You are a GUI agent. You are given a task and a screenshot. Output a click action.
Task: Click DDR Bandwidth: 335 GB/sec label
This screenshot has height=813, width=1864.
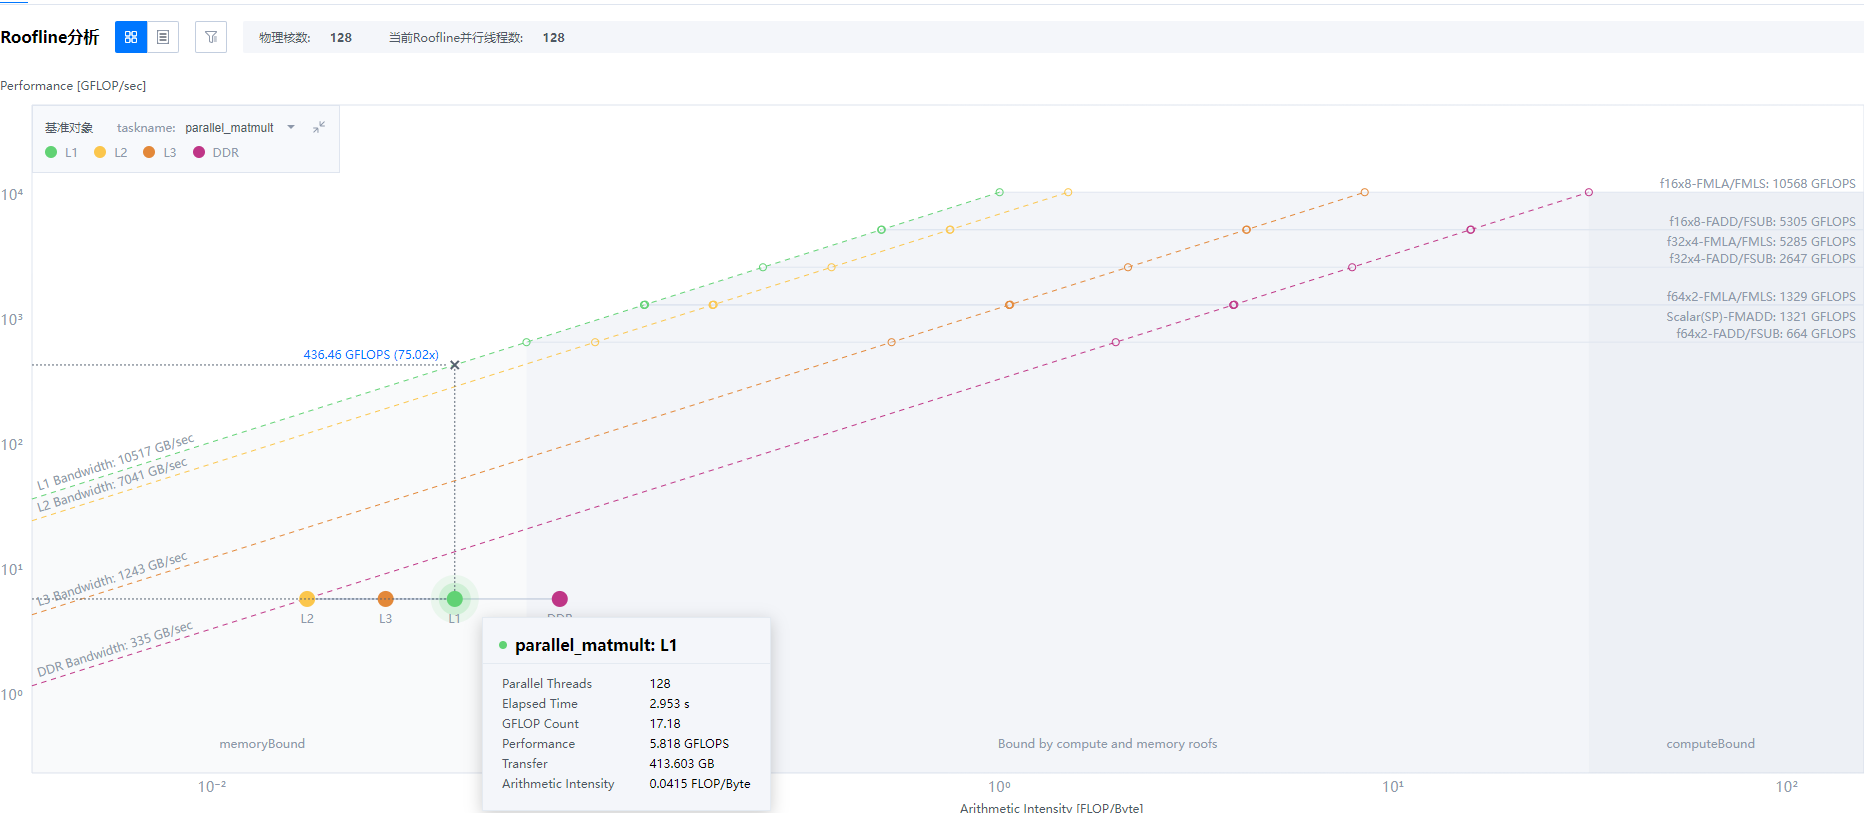115,649
